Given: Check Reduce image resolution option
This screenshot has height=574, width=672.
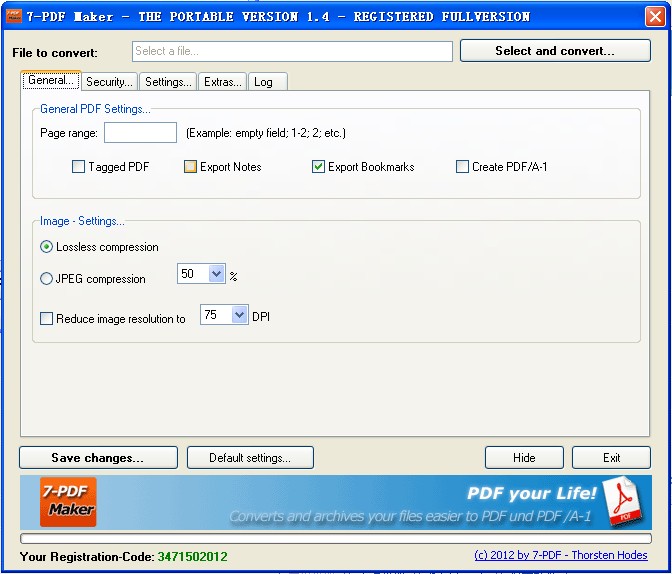Looking at the screenshot, I should [46, 319].
